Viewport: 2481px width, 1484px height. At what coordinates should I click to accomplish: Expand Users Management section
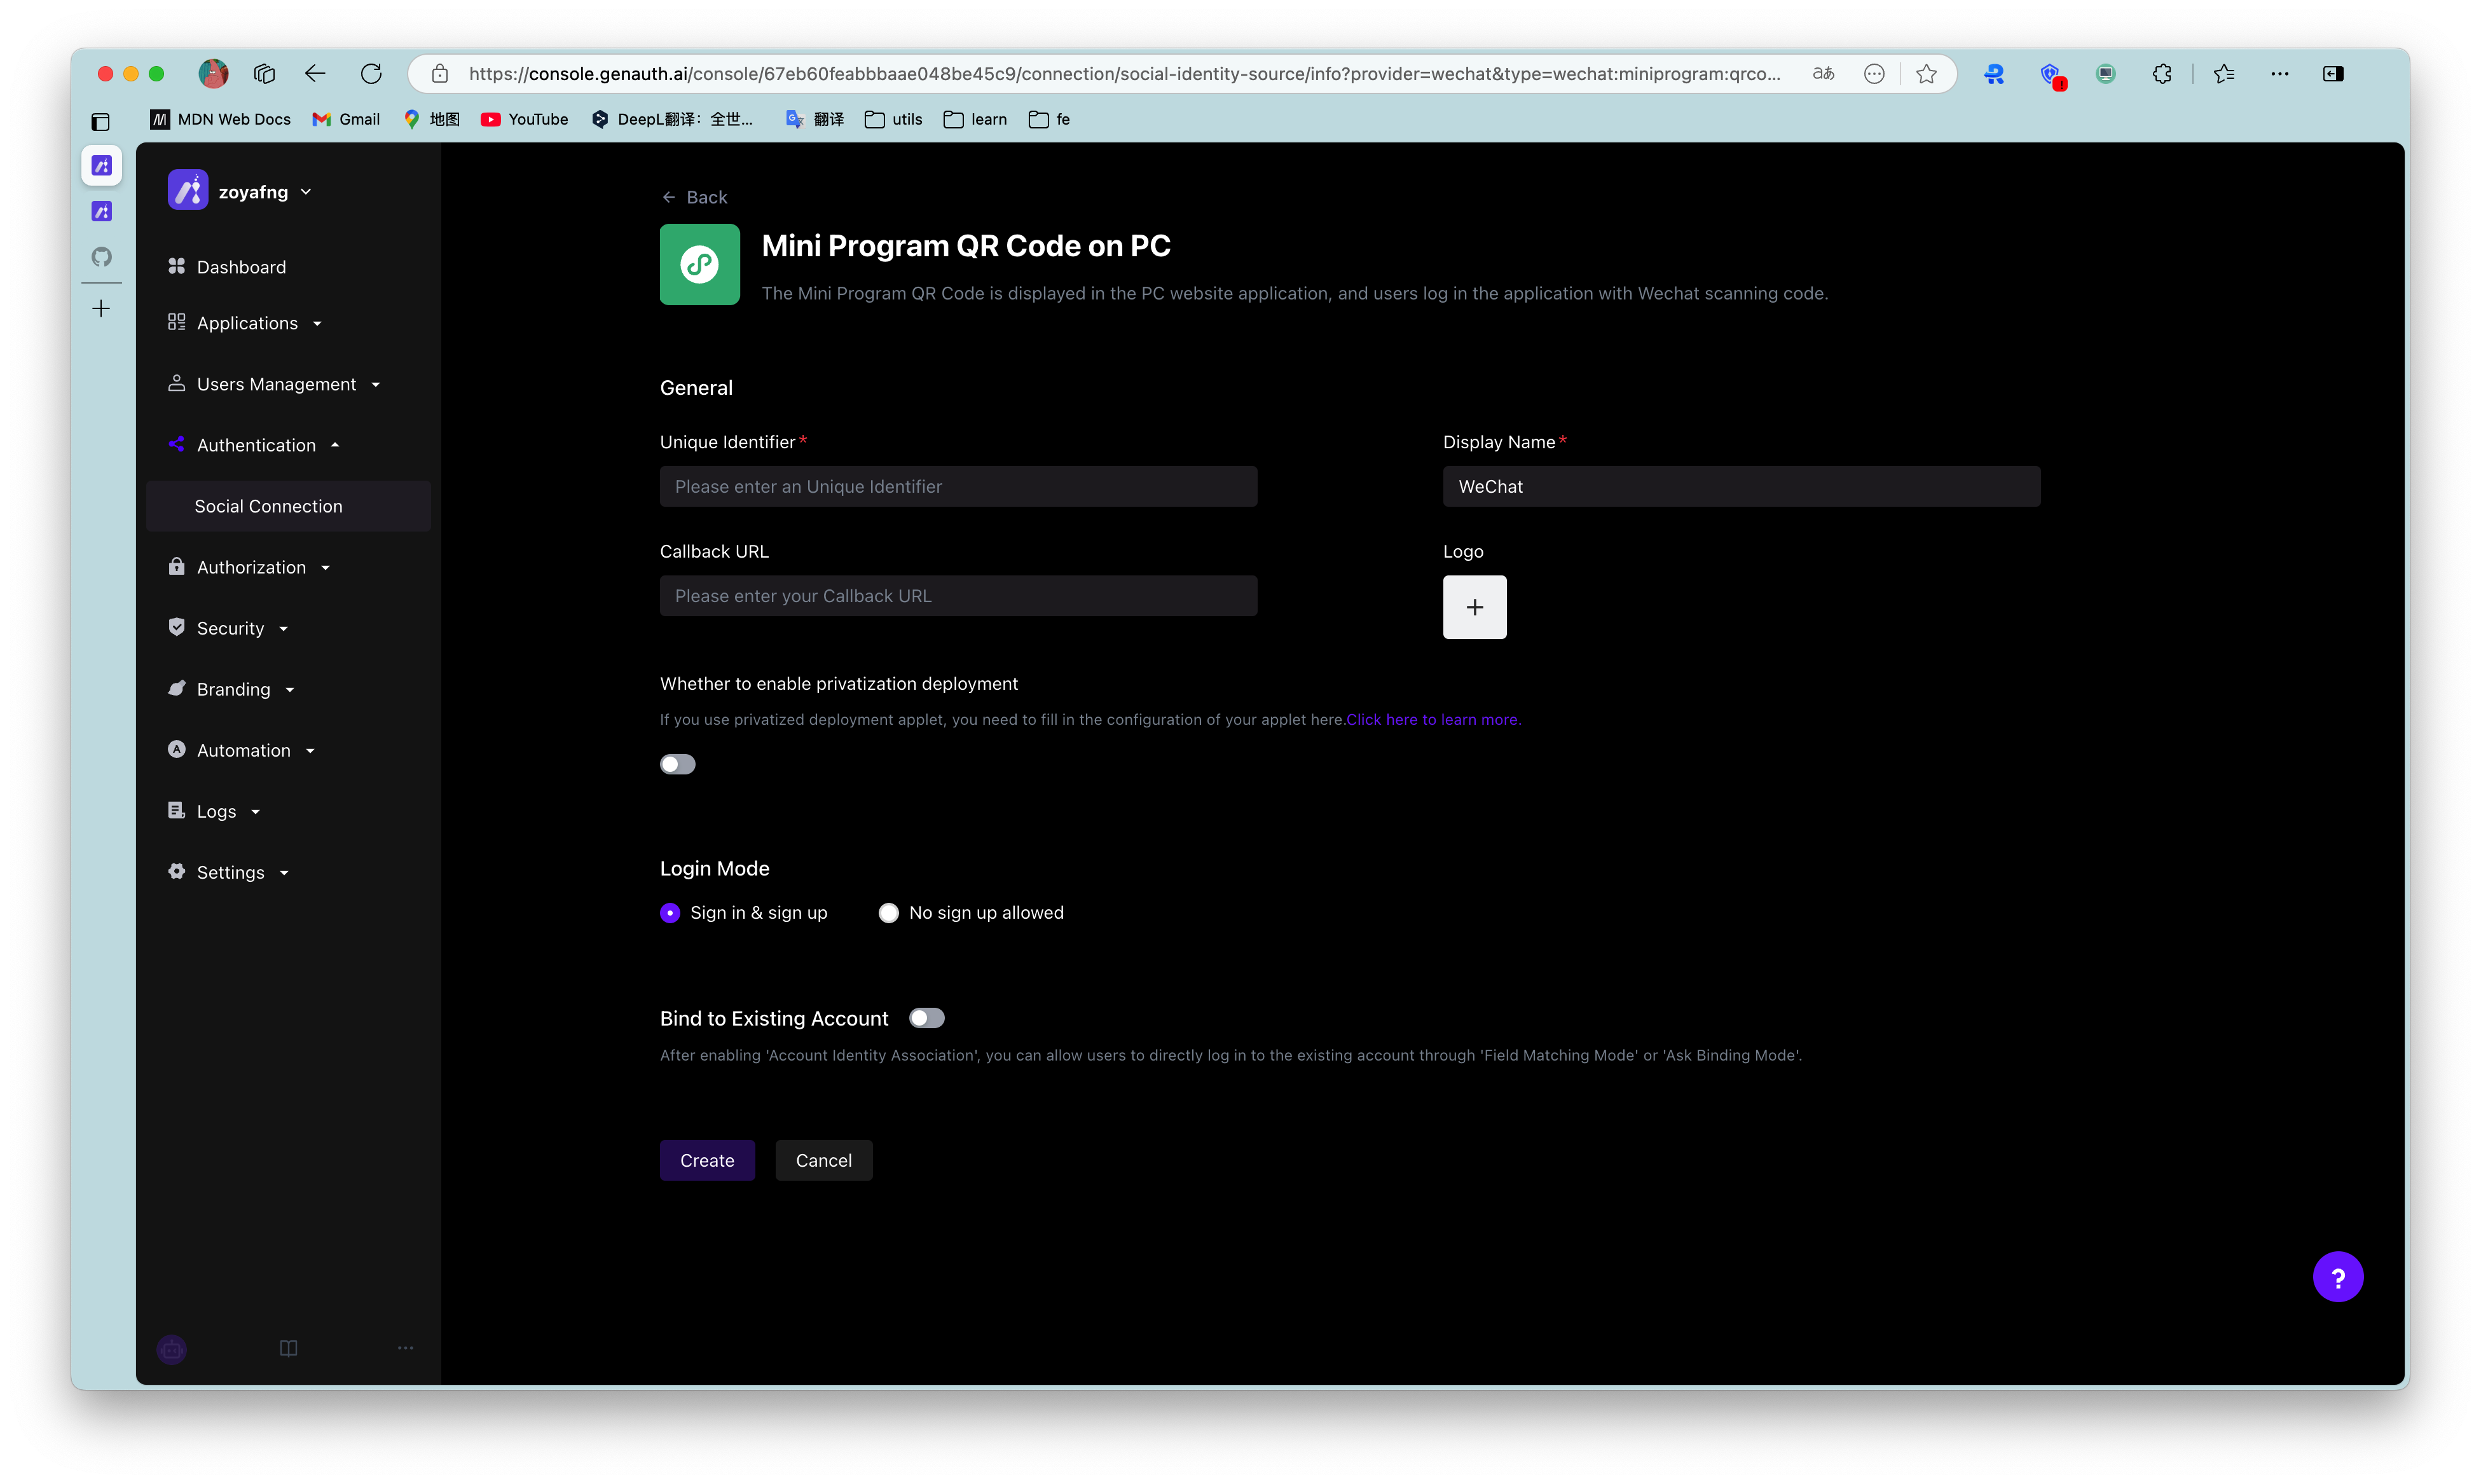pyautogui.click(x=276, y=384)
